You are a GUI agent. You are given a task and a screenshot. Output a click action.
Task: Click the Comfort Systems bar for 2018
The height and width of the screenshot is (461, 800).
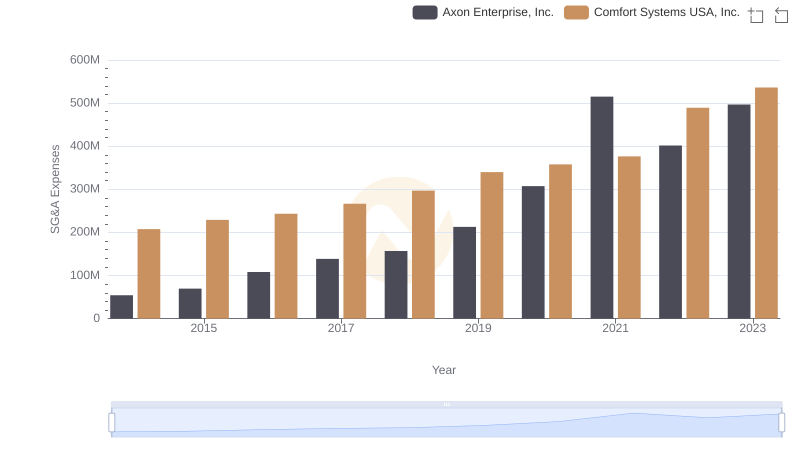423,254
